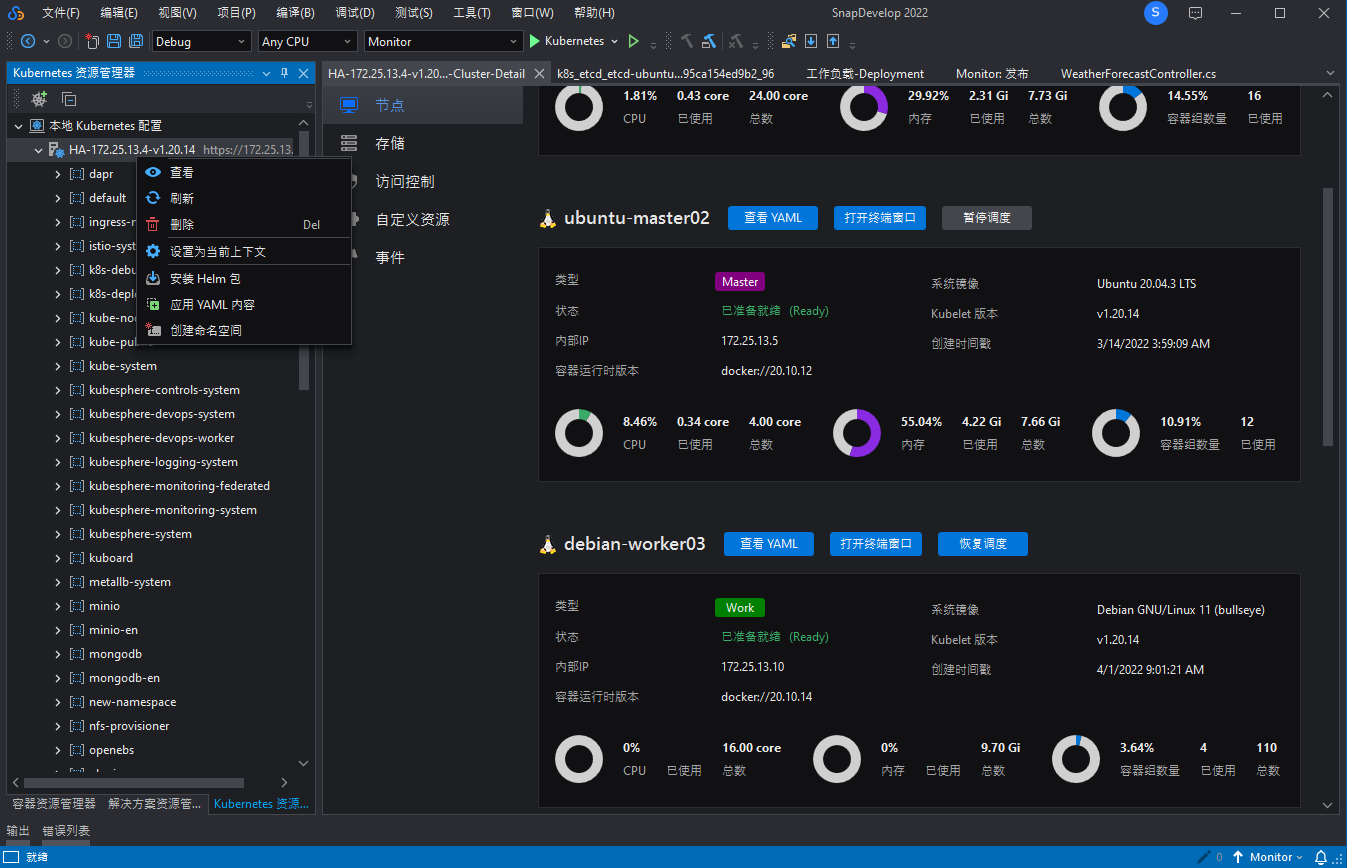Select the kubesphere-monitoring-system namespace

point(173,510)
